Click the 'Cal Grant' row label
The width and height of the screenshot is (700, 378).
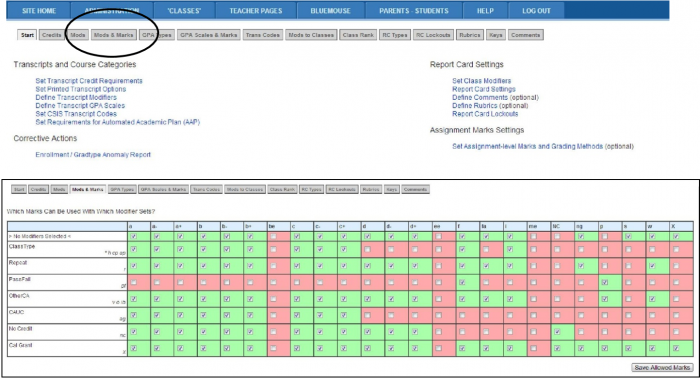click(20, 345)
